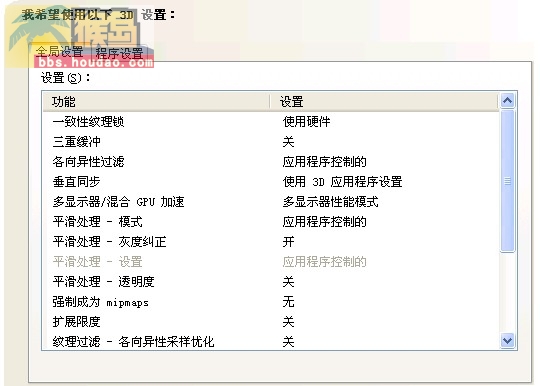Open 无 value of 强制成为 mipmaps

coord(289,302)
